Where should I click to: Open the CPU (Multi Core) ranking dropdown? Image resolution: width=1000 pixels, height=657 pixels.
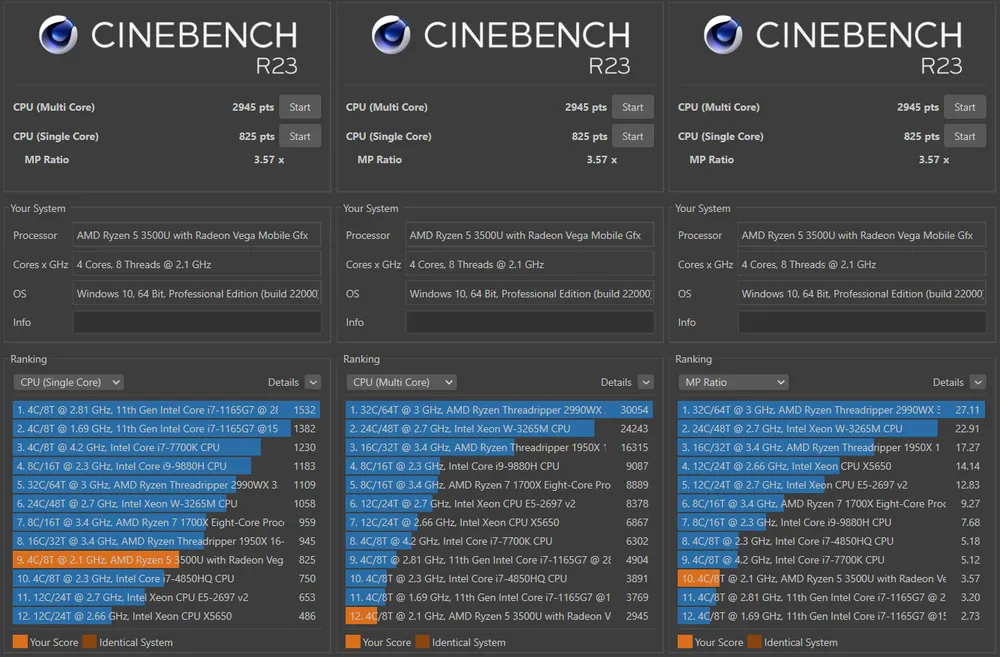click(x=401, y=382)
